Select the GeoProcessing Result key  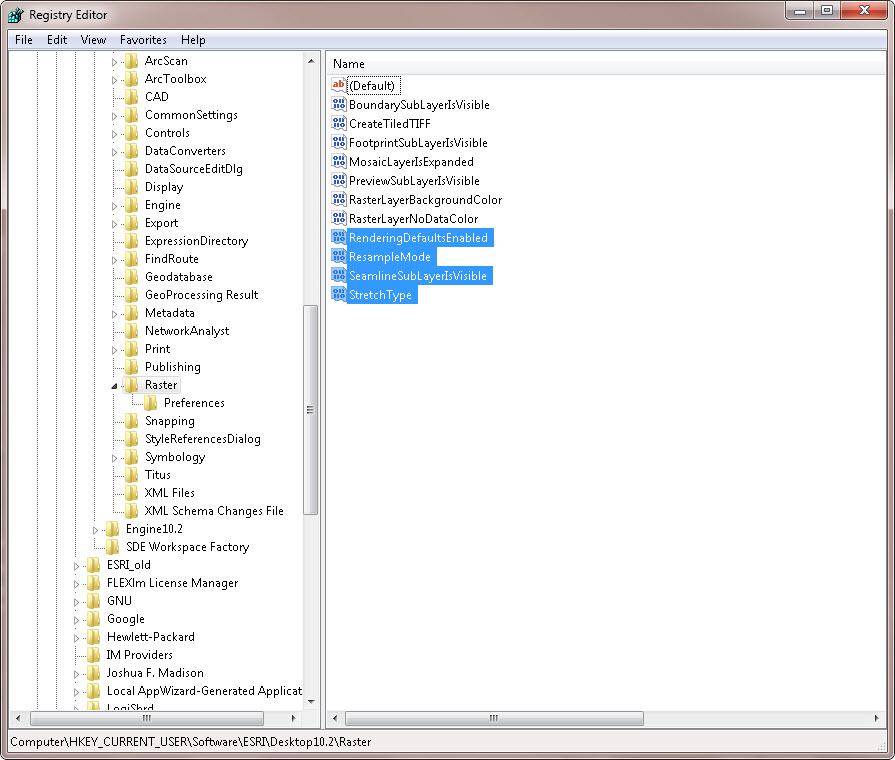click(201, 295)
